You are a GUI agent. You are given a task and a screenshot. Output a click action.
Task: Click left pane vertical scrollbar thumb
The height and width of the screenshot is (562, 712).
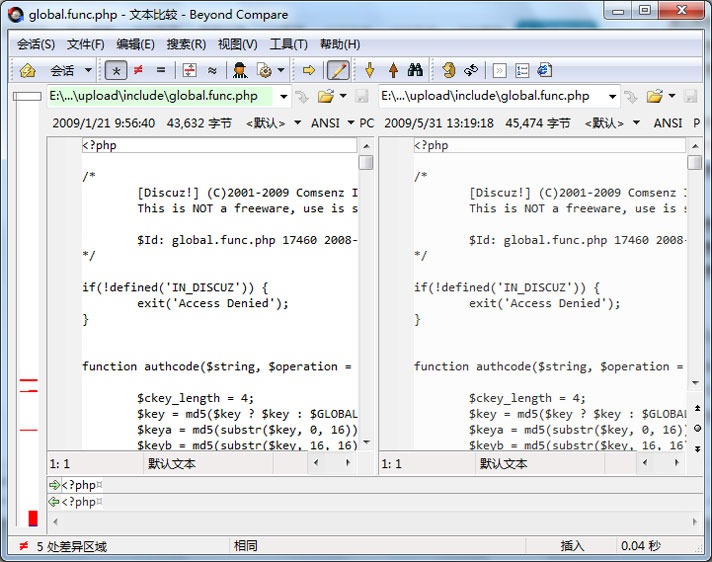pyautogui.click(x=366, y=163)
